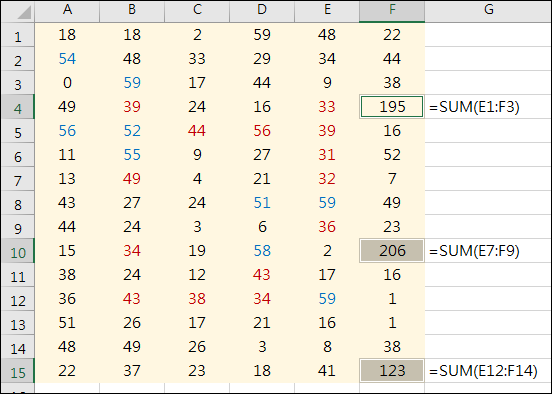Select column C header
552x394 pixels.
click(x=197, y=11)
